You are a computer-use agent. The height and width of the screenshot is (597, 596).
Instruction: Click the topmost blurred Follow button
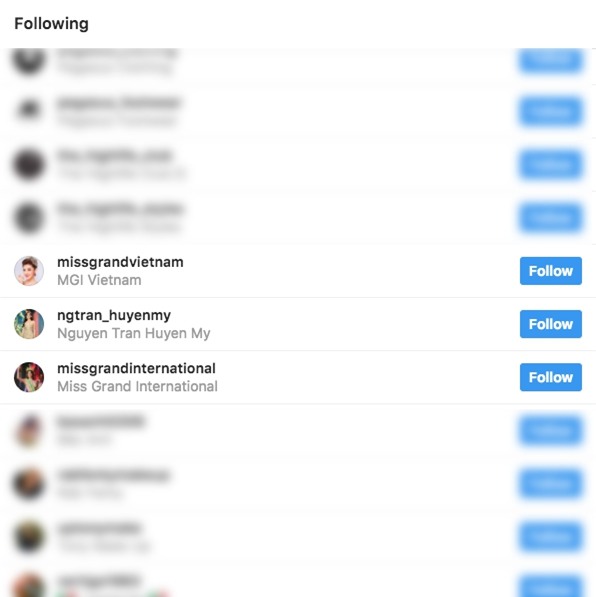(x=551, y=60)
